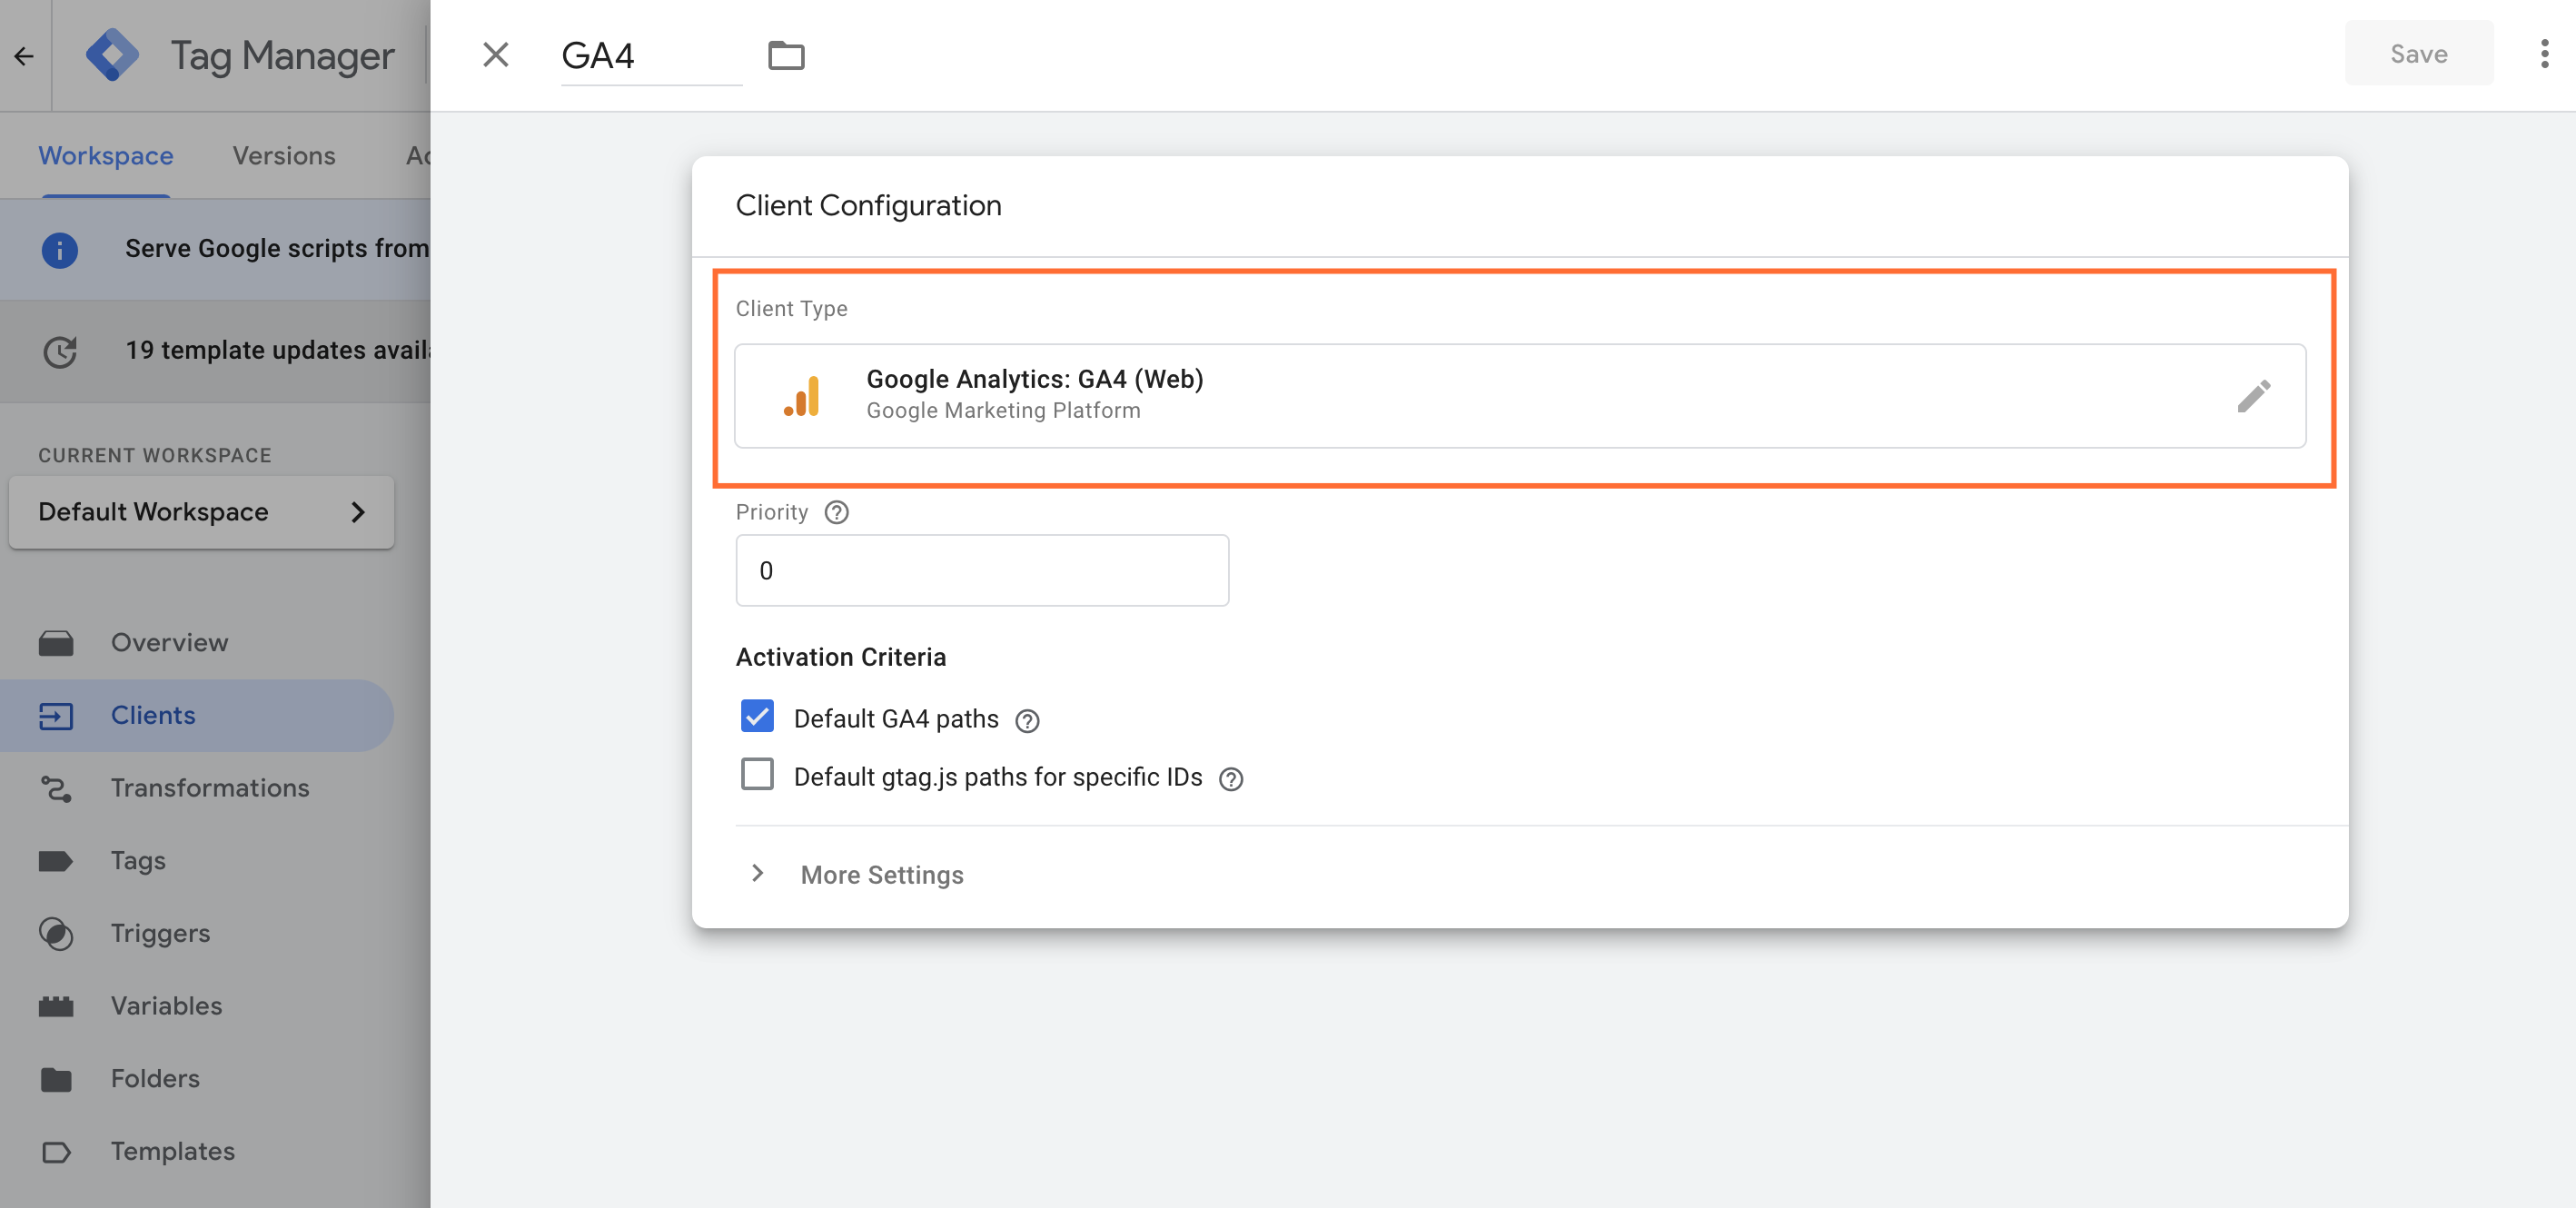Click the Priority input field

coord(982,571)
